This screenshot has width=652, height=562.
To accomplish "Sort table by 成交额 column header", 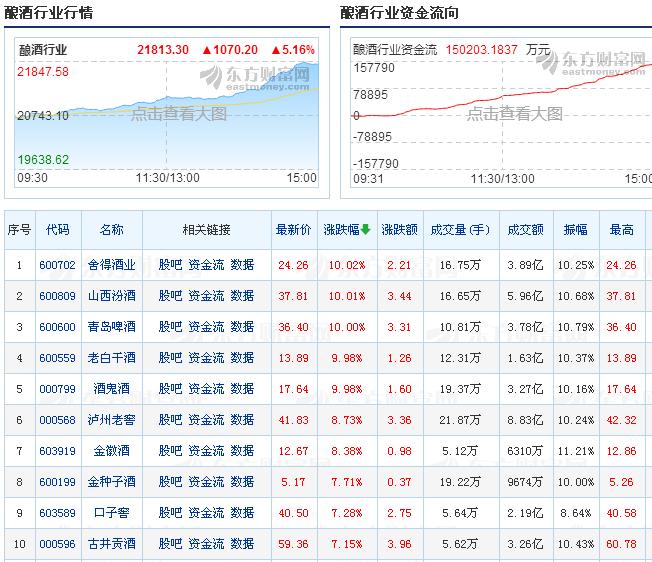I will (x=526, y=229).
